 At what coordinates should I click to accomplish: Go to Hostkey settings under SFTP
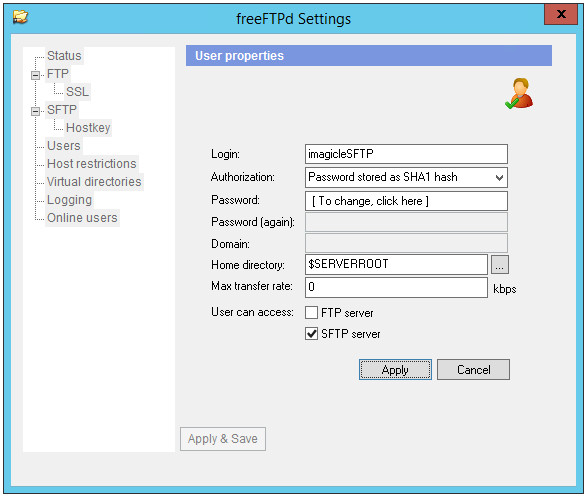(x=88, y=128)
